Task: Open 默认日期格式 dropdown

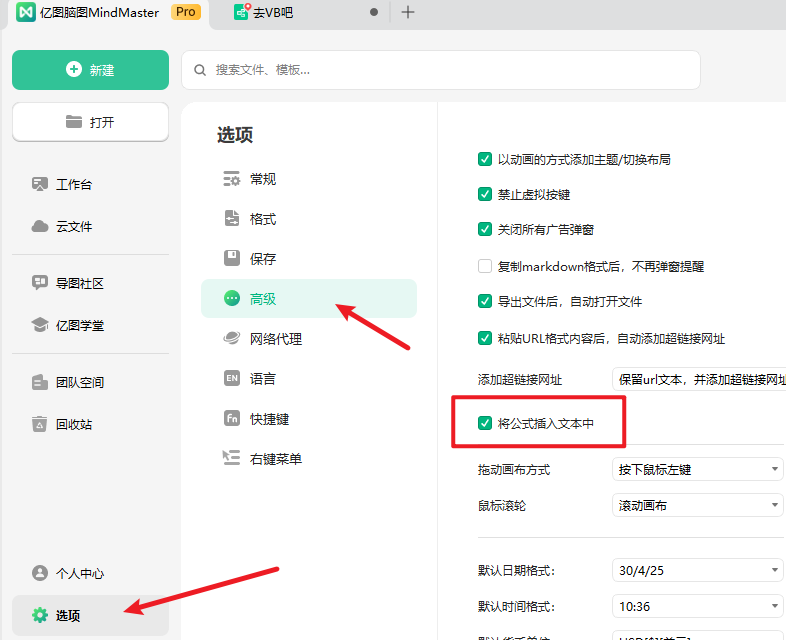Action: [x=697, y=570]
